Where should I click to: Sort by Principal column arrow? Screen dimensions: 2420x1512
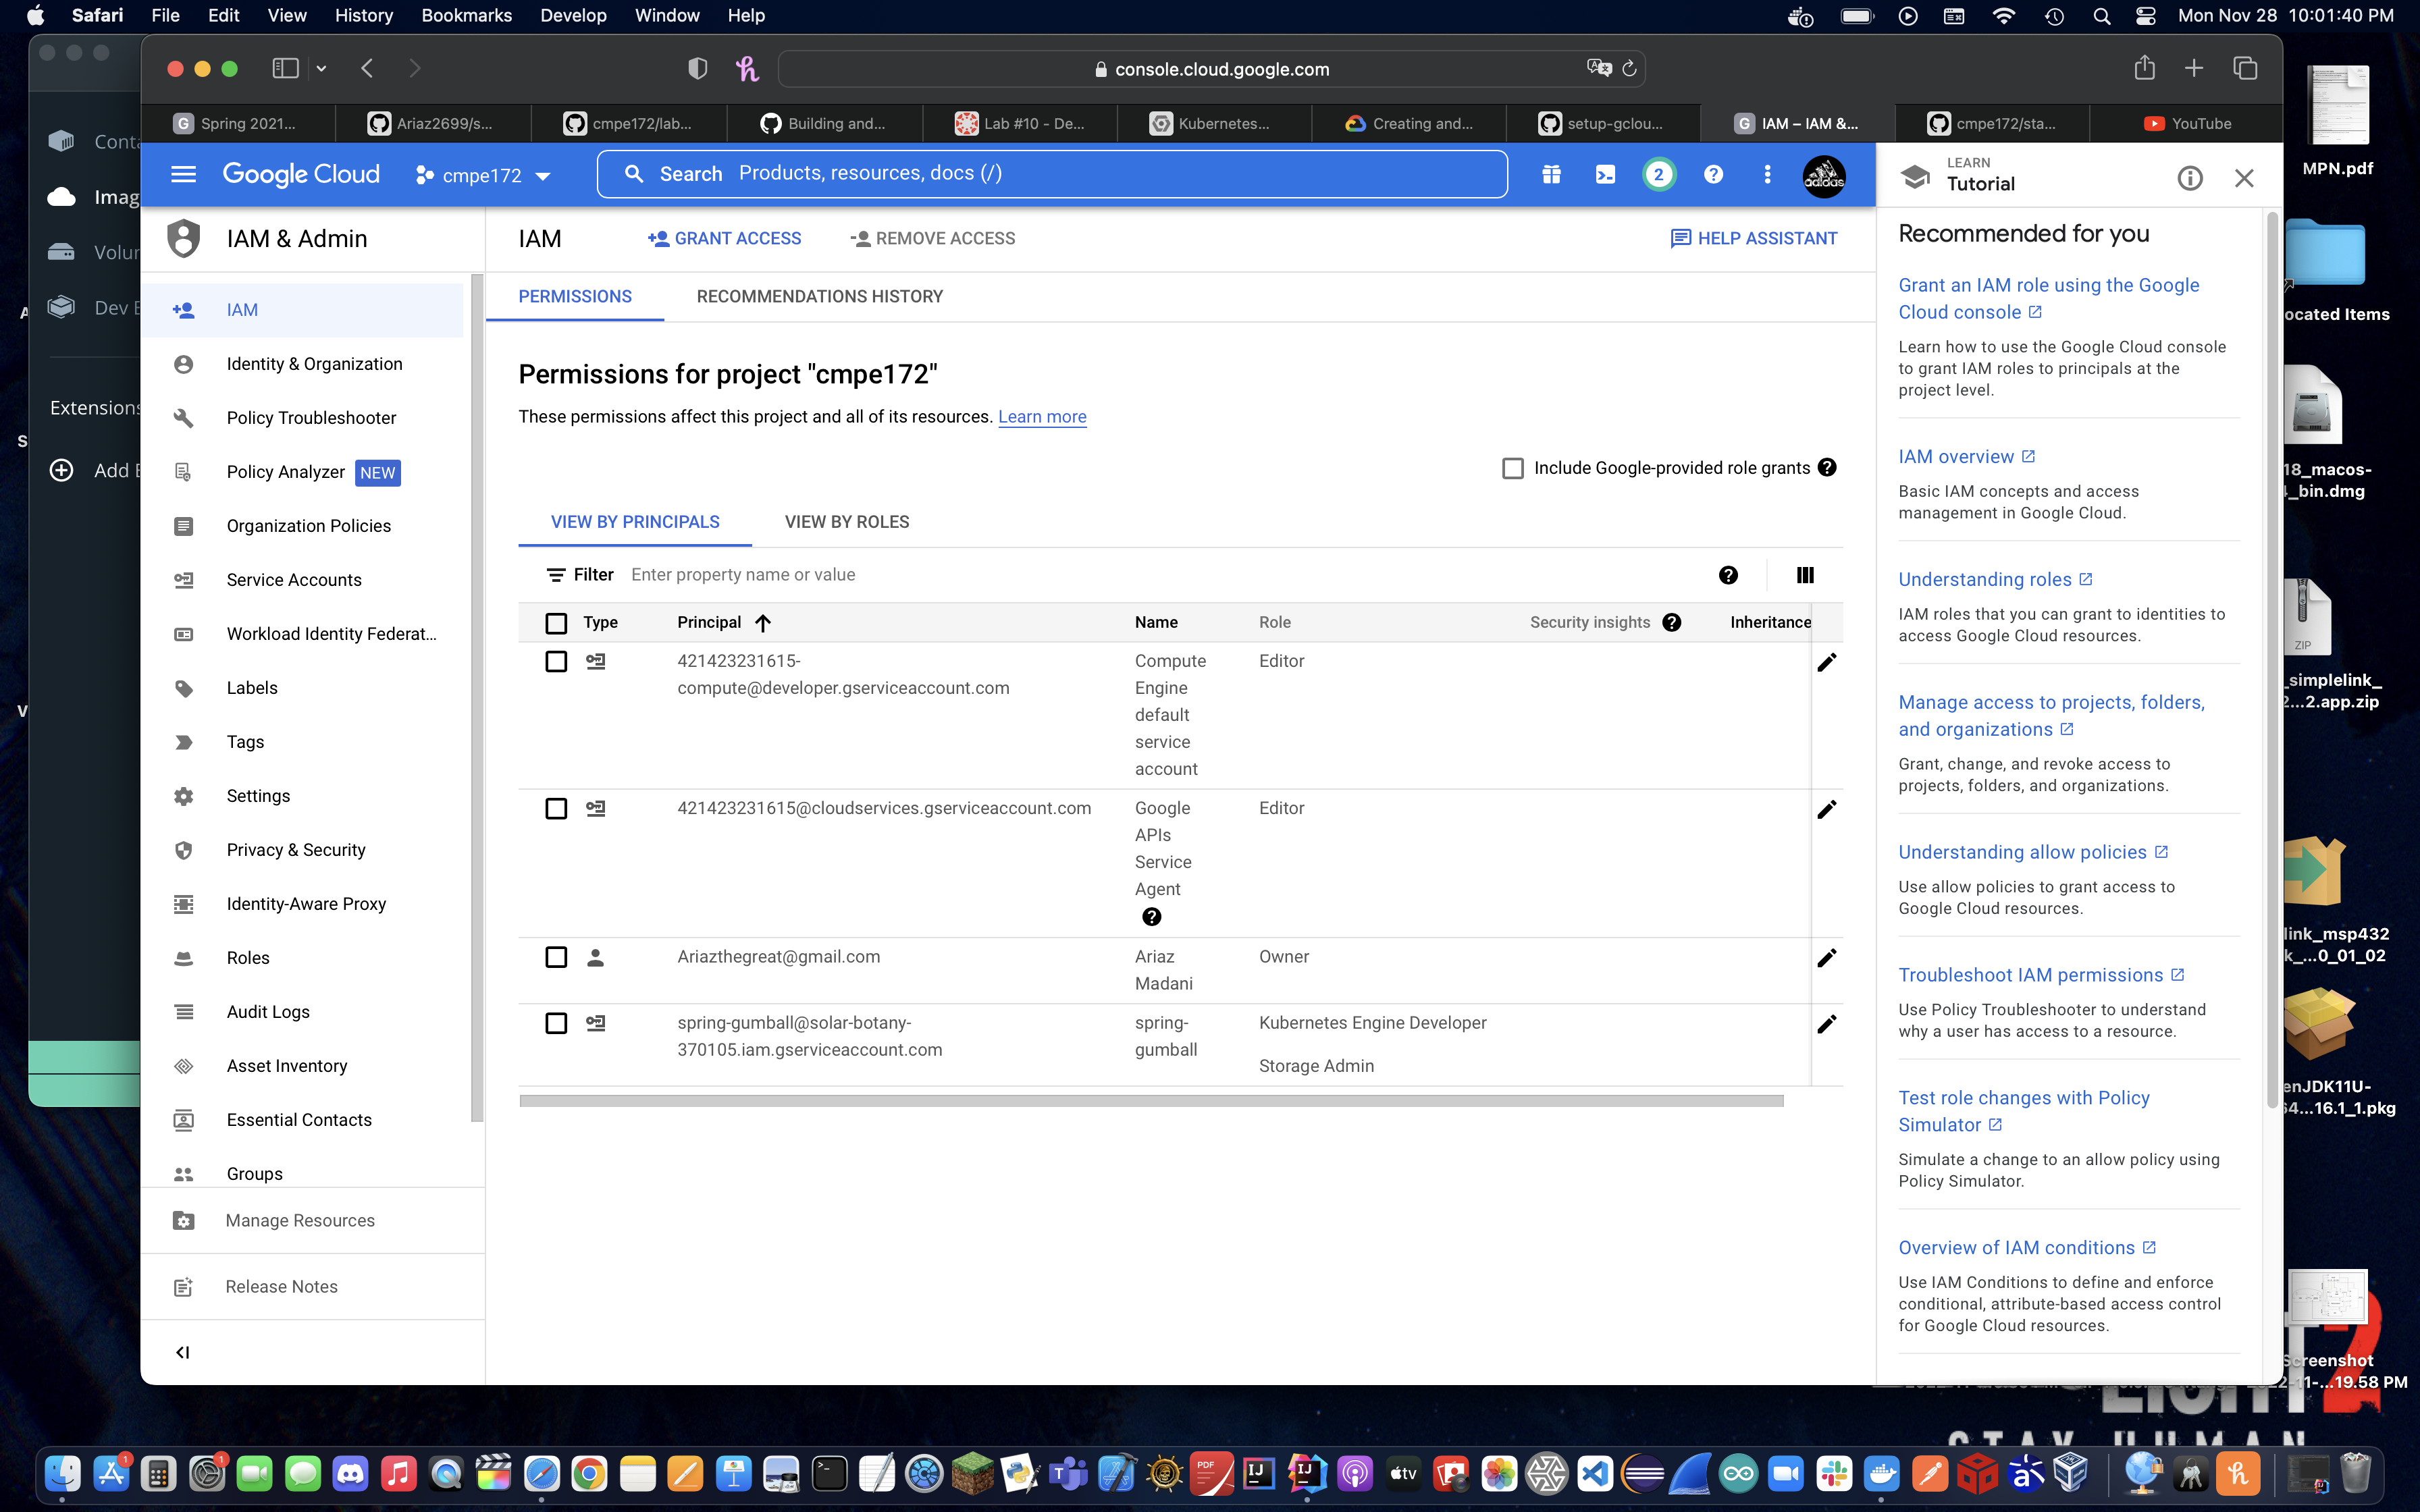tap(763, 623)
